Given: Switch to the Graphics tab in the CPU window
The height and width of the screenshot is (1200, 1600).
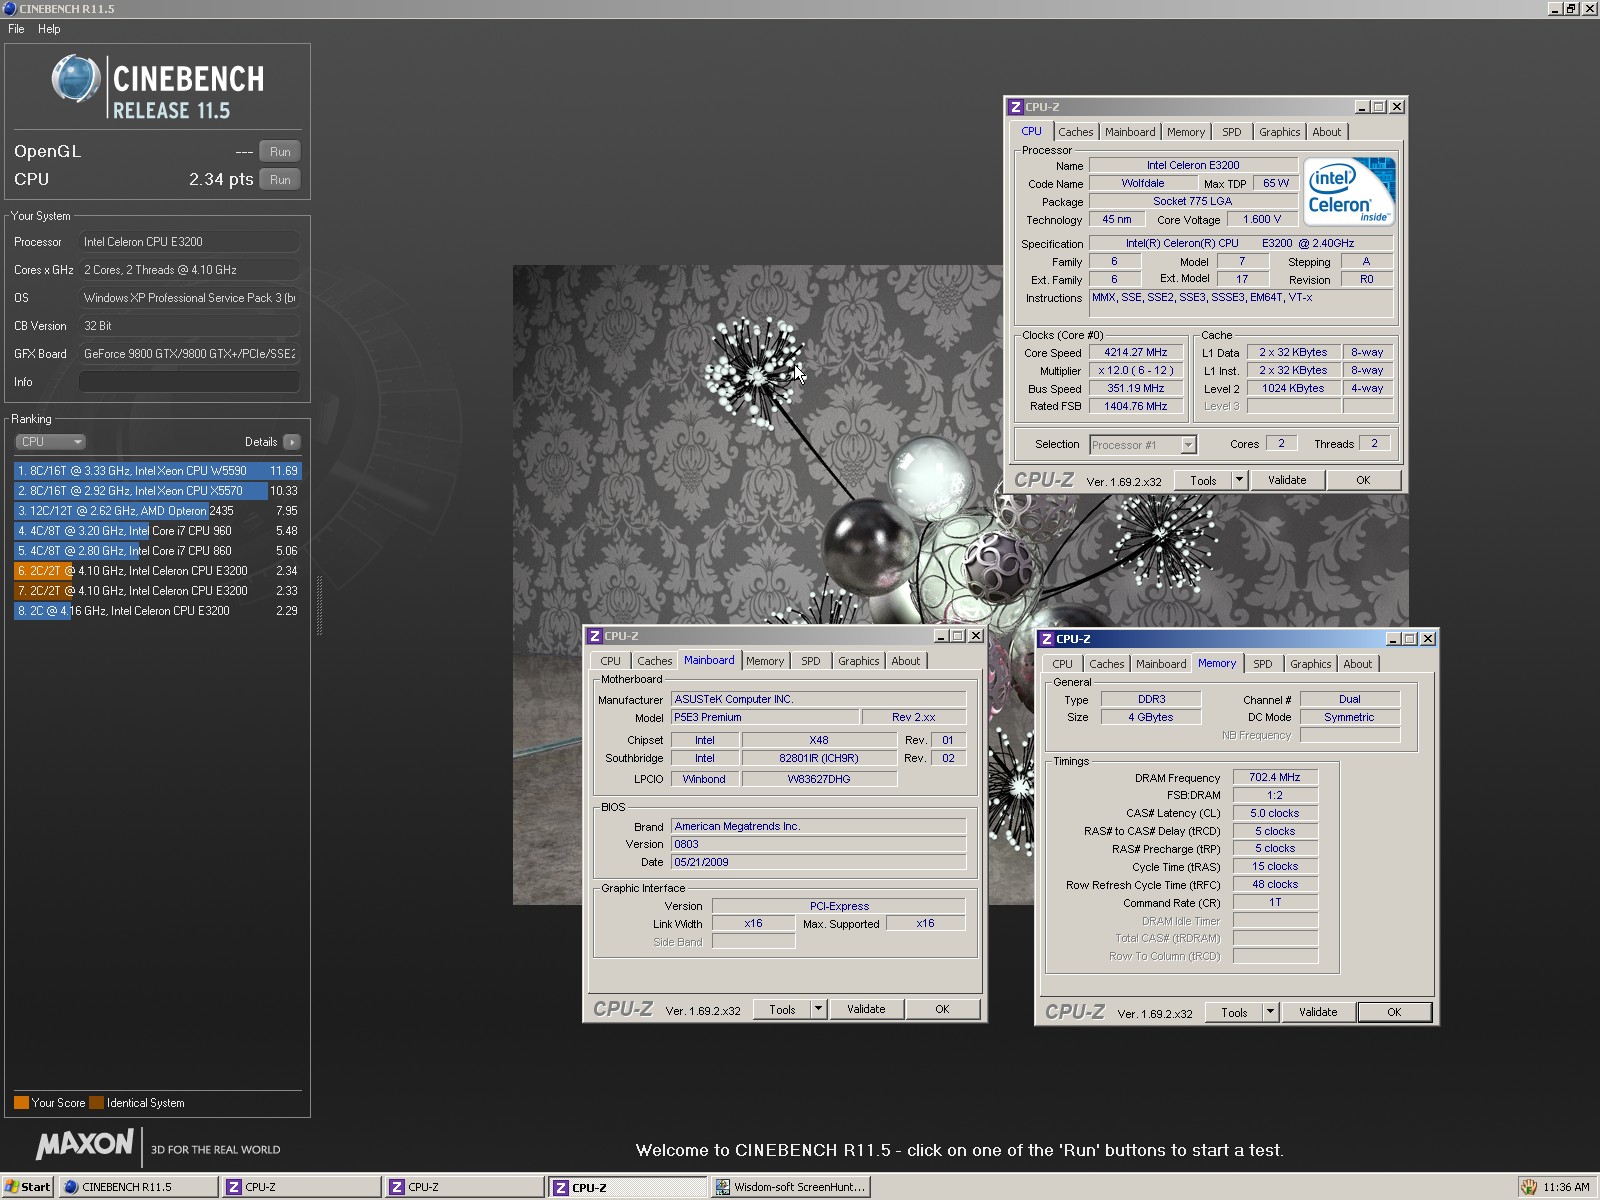Looking at the screenshot, I should pos(1279,132).
